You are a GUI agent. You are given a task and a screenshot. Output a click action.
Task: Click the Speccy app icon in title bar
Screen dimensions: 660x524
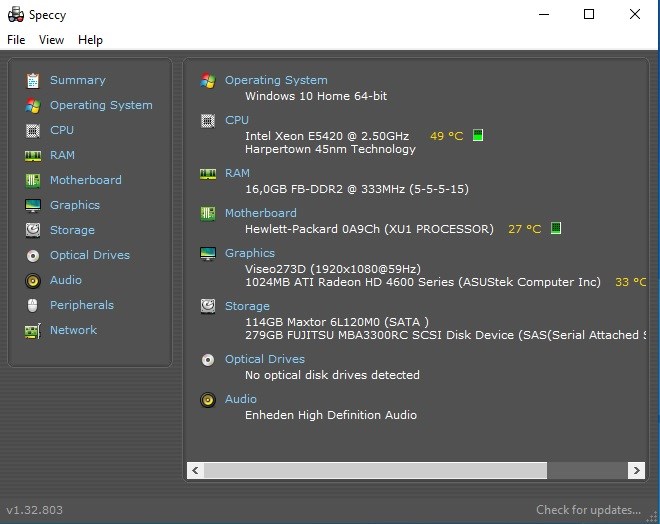pos(16,15)
